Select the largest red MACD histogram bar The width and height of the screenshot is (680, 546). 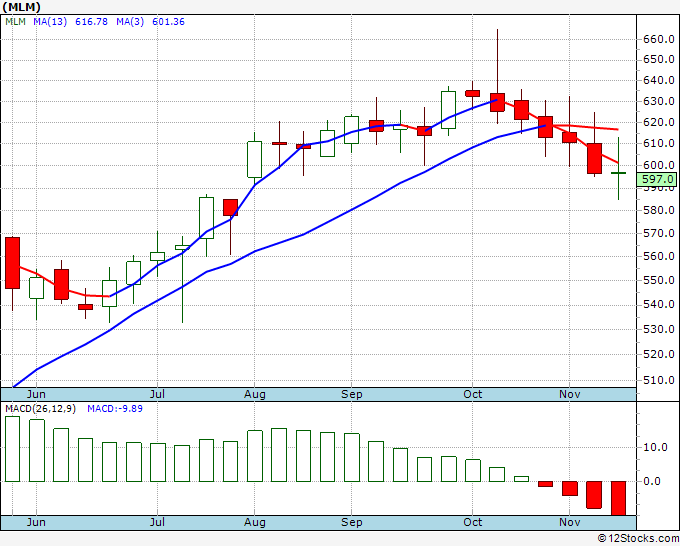point(618,498)
